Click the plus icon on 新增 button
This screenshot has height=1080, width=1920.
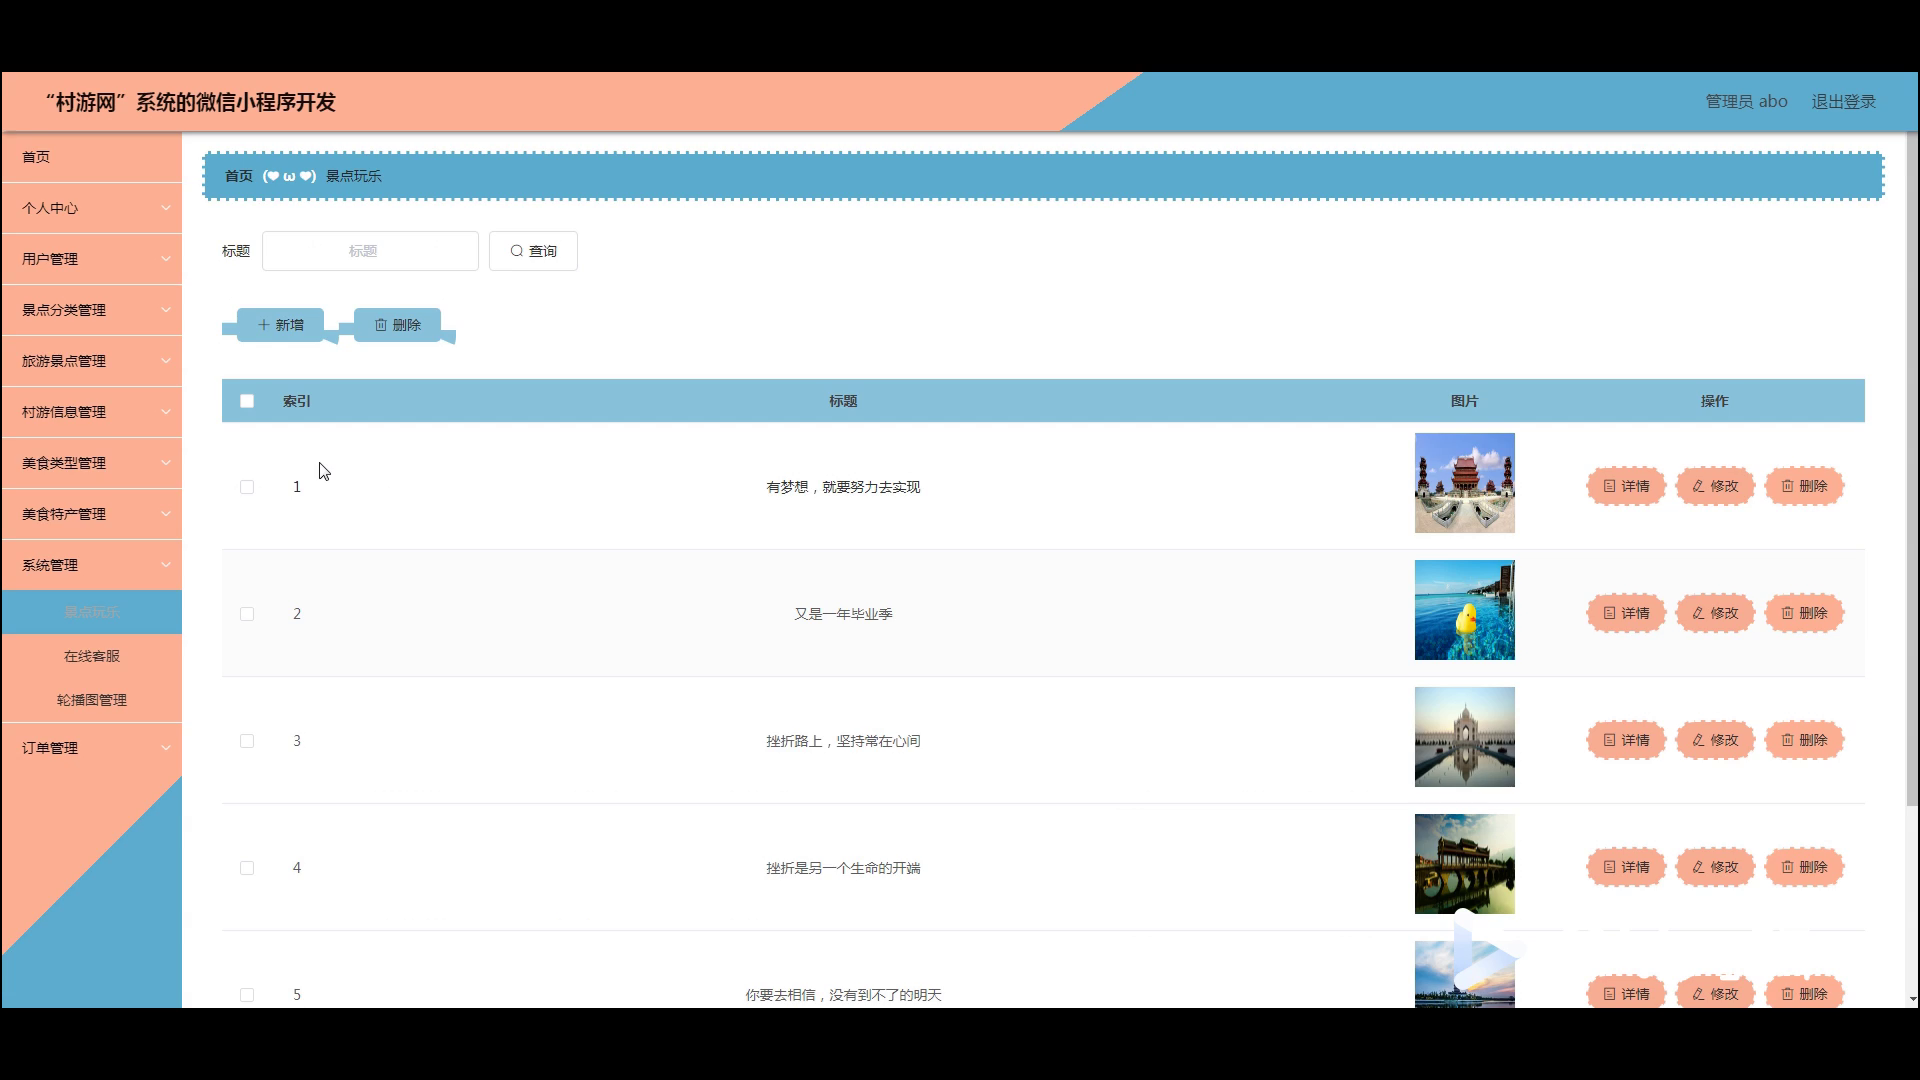point(263,325)
